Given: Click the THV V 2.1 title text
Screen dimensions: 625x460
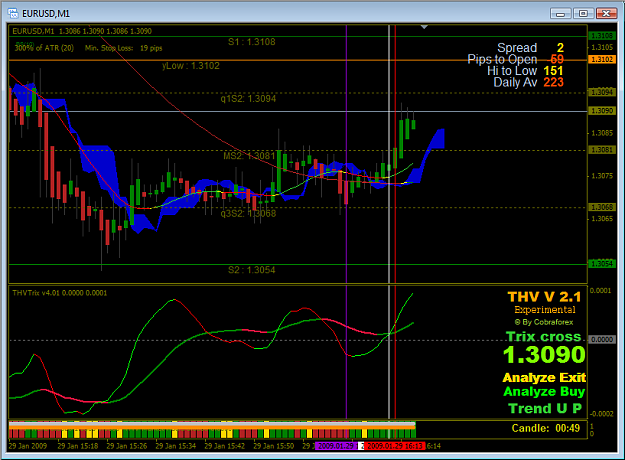Looking at the screenshot, I should [544, 297].
